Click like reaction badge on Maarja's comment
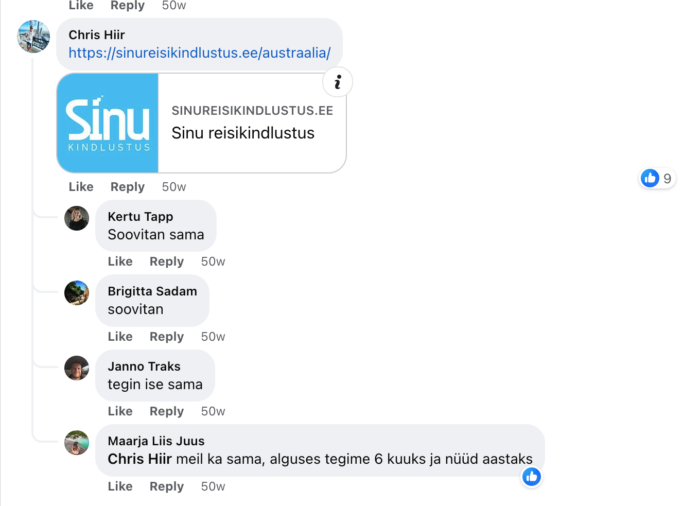This screenshot has height=506, width=700. point(531,477)
